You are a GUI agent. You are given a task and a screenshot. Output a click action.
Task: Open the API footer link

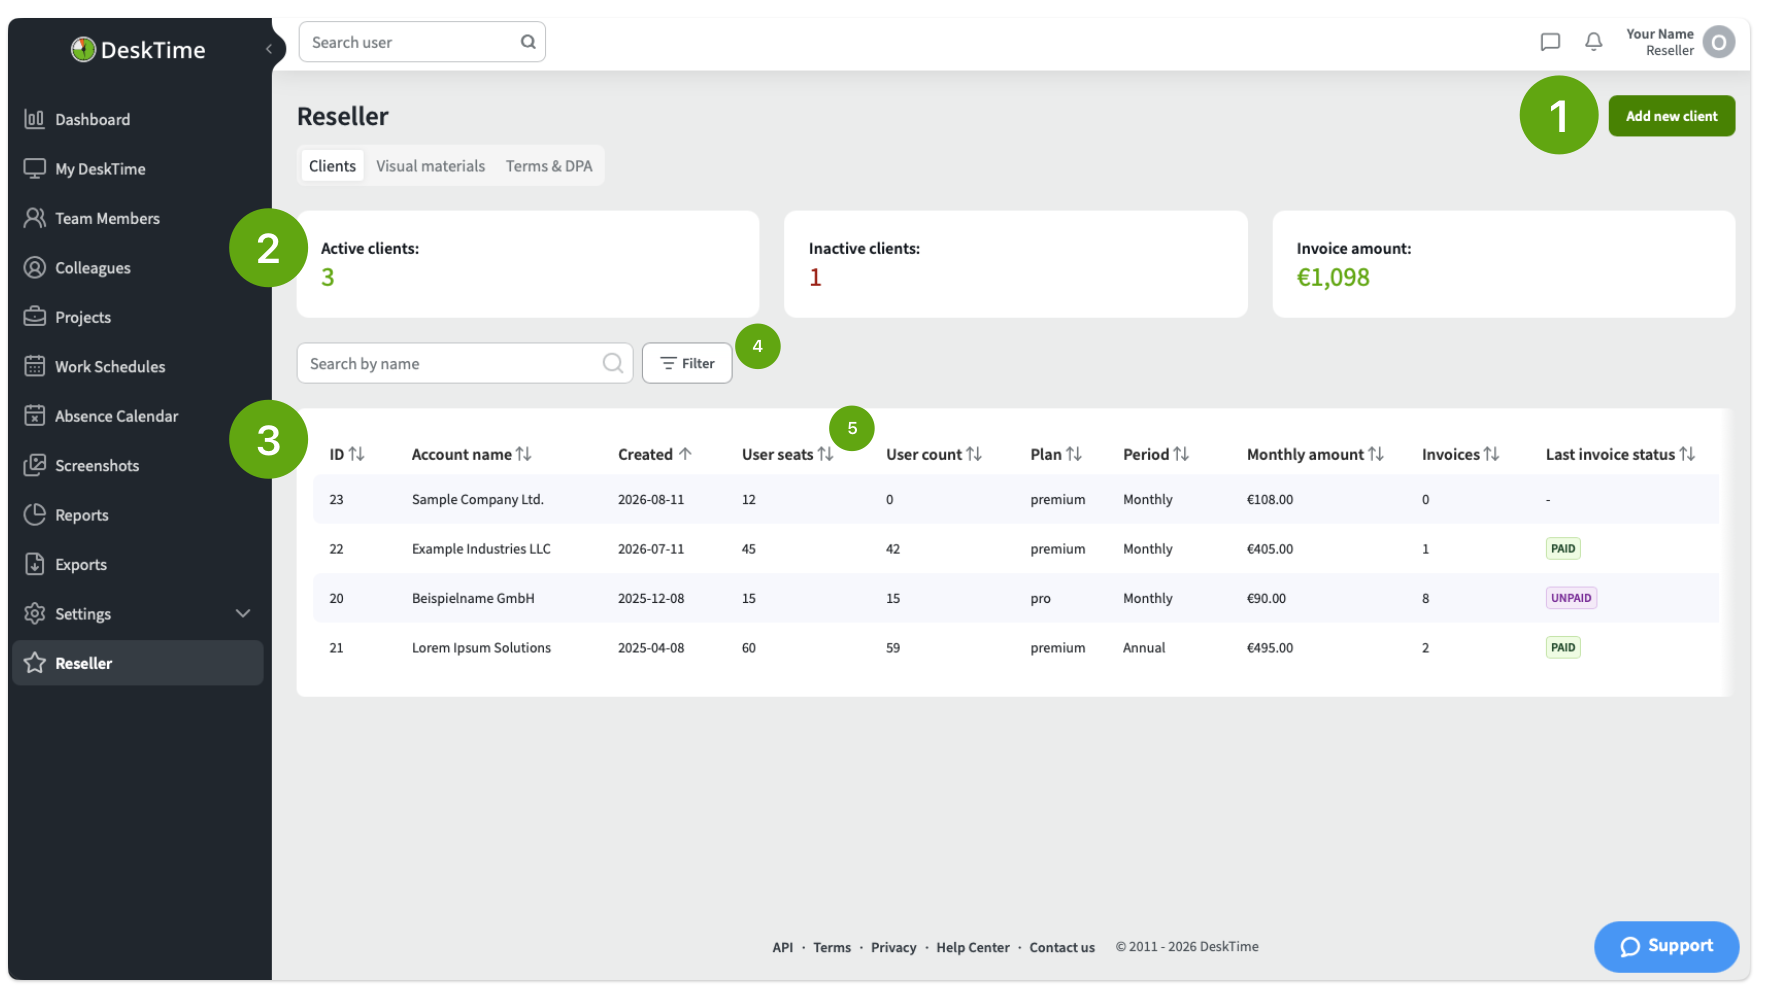pos(782,947)
